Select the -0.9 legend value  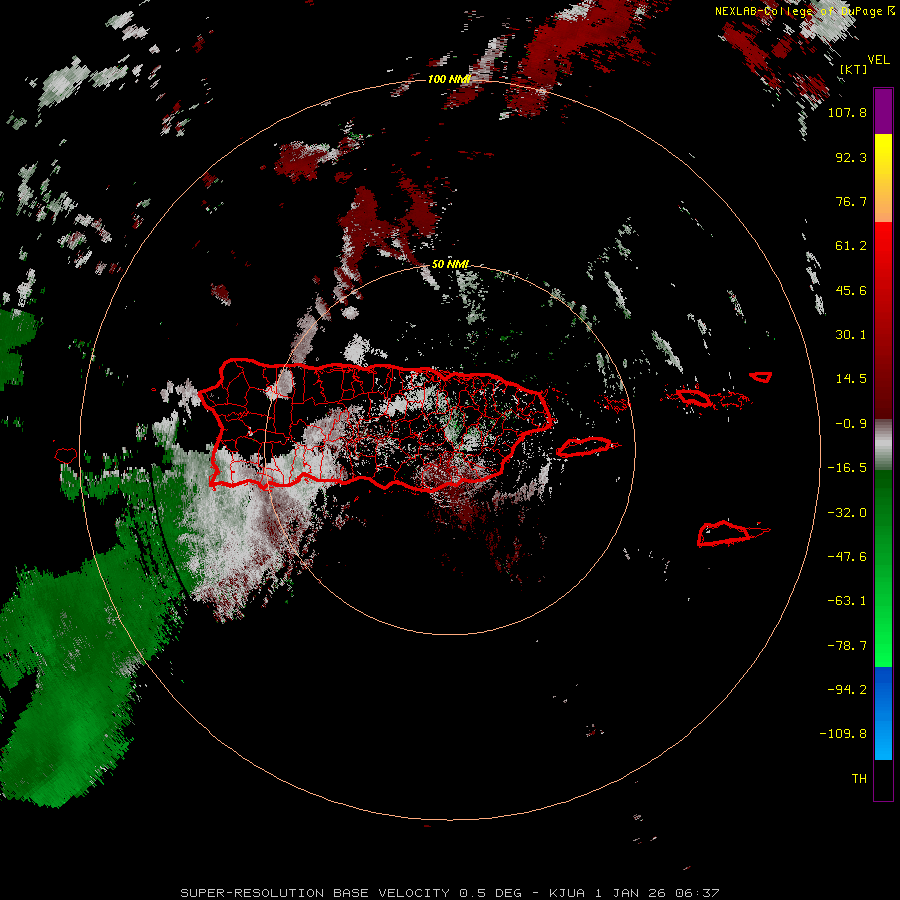tap(851, 424)
